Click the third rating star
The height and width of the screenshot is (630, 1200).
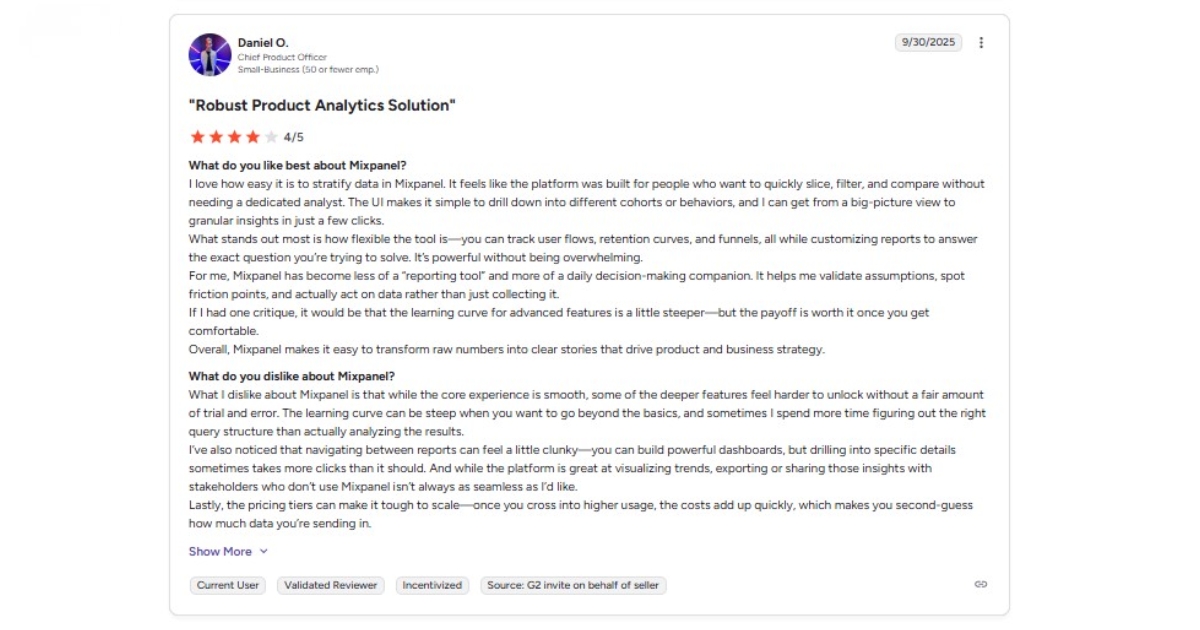tap(234, 137)
